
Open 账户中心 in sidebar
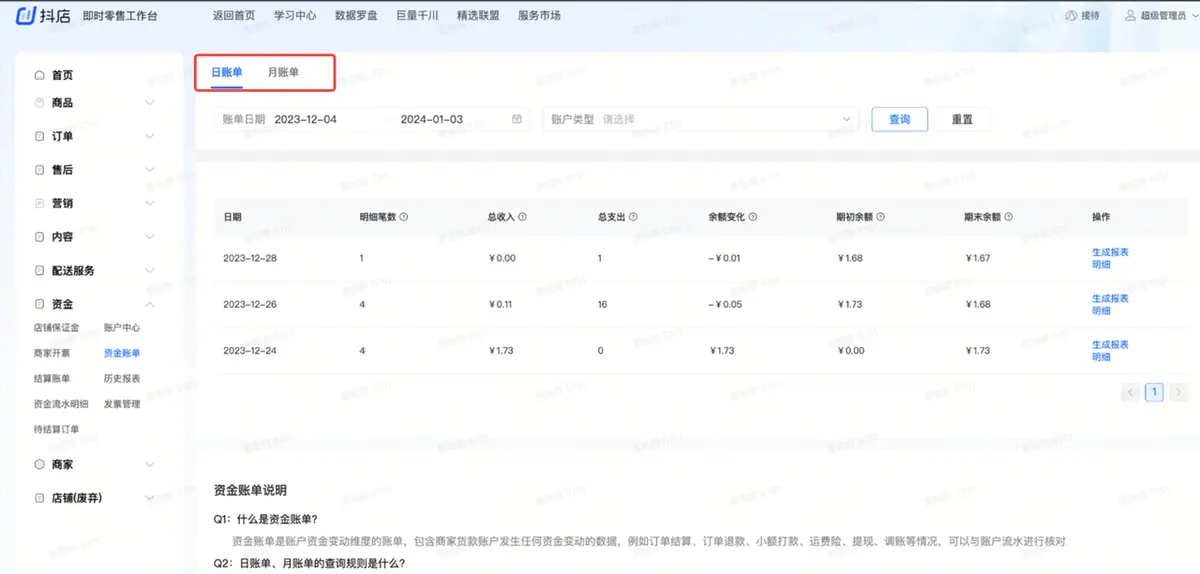click(x=122, y=327)
